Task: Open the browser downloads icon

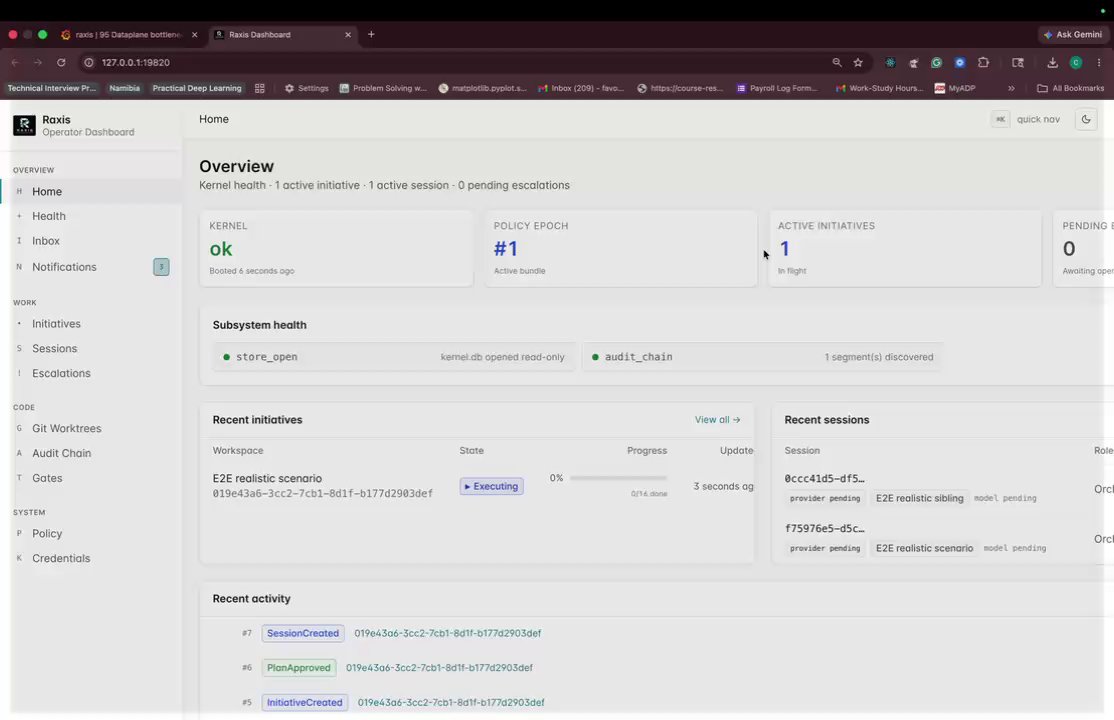Action: 1052,63
